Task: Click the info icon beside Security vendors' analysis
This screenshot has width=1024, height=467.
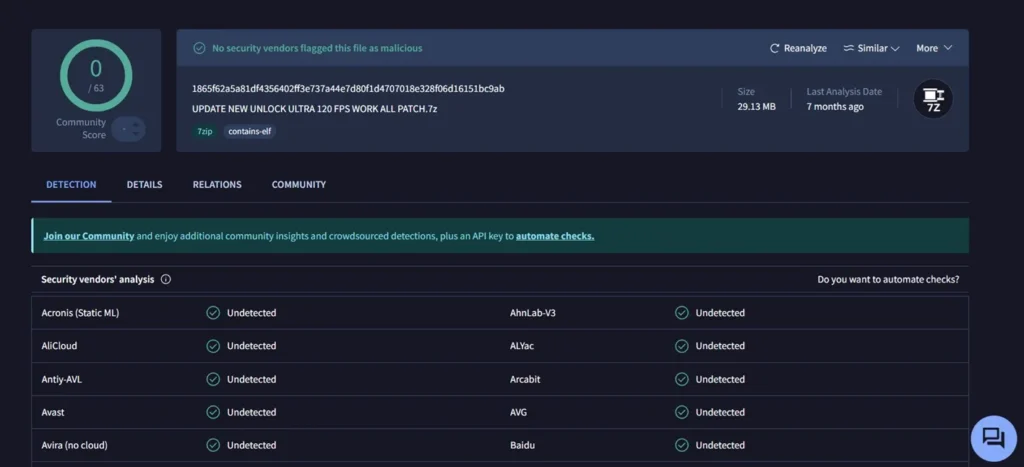Action: pyautogui.click(x=166, y=280)
